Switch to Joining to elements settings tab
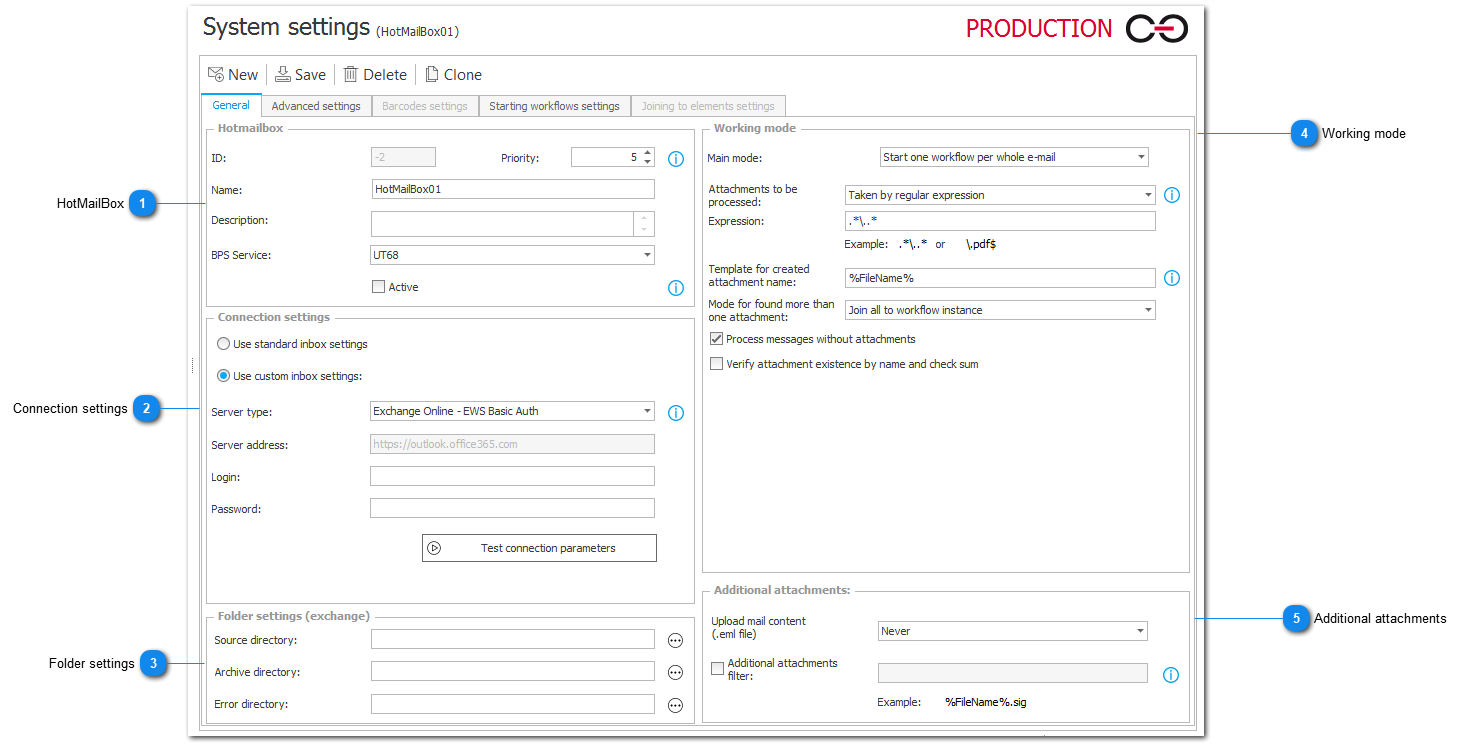Viewport: 1464px width, 746px height. (708, 106)
